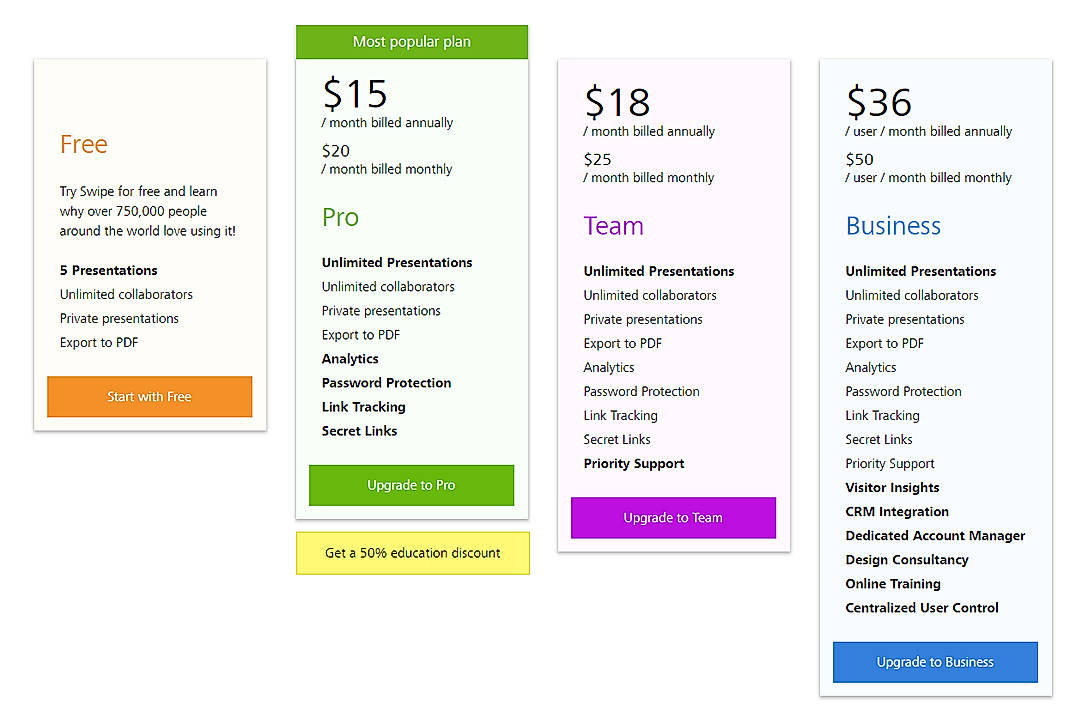Select the $20 monthly billed price
The width and height of the screenshot is (1070, 719).
[x=336, y=151]
